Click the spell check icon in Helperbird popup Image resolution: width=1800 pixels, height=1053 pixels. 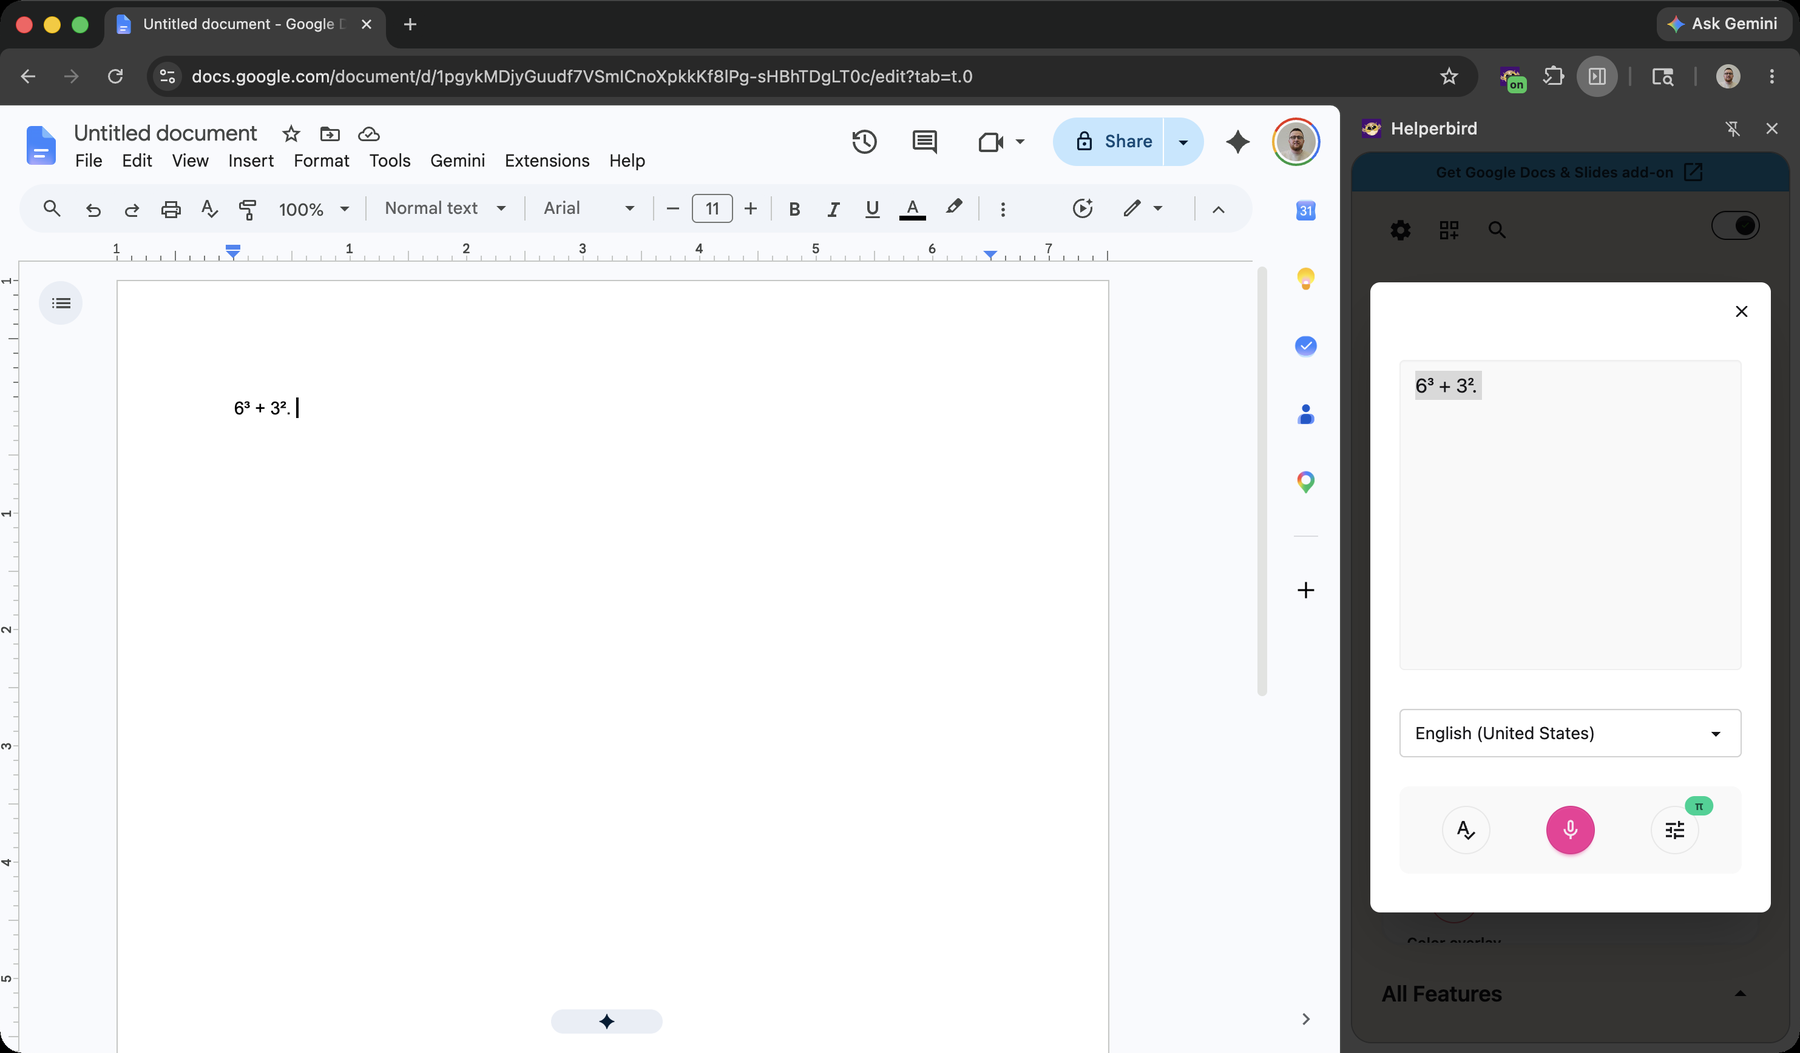(1465, 830)
